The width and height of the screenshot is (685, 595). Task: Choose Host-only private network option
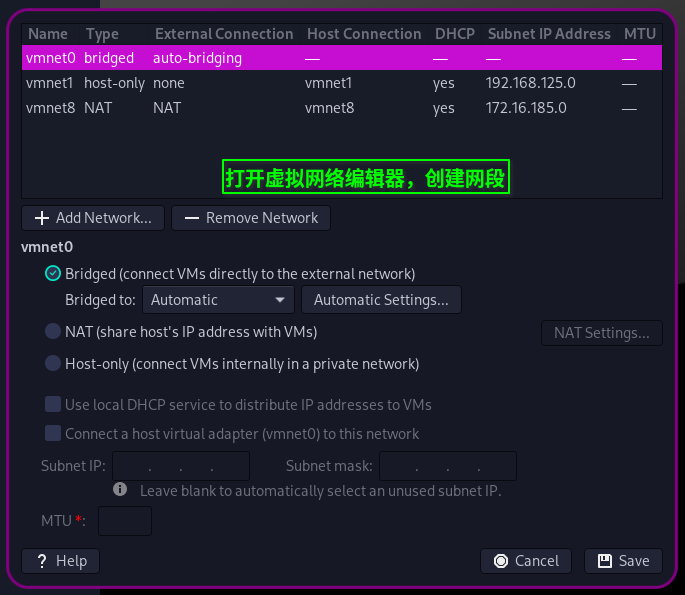(53, 364)
